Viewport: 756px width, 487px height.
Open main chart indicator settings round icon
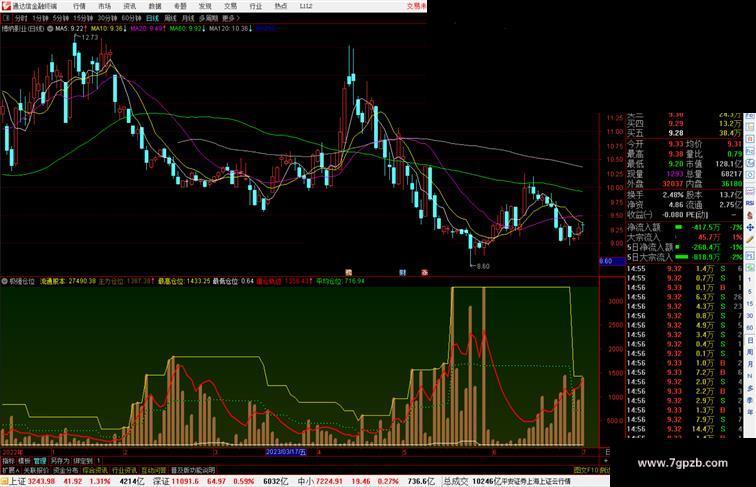tap(50, 28)
